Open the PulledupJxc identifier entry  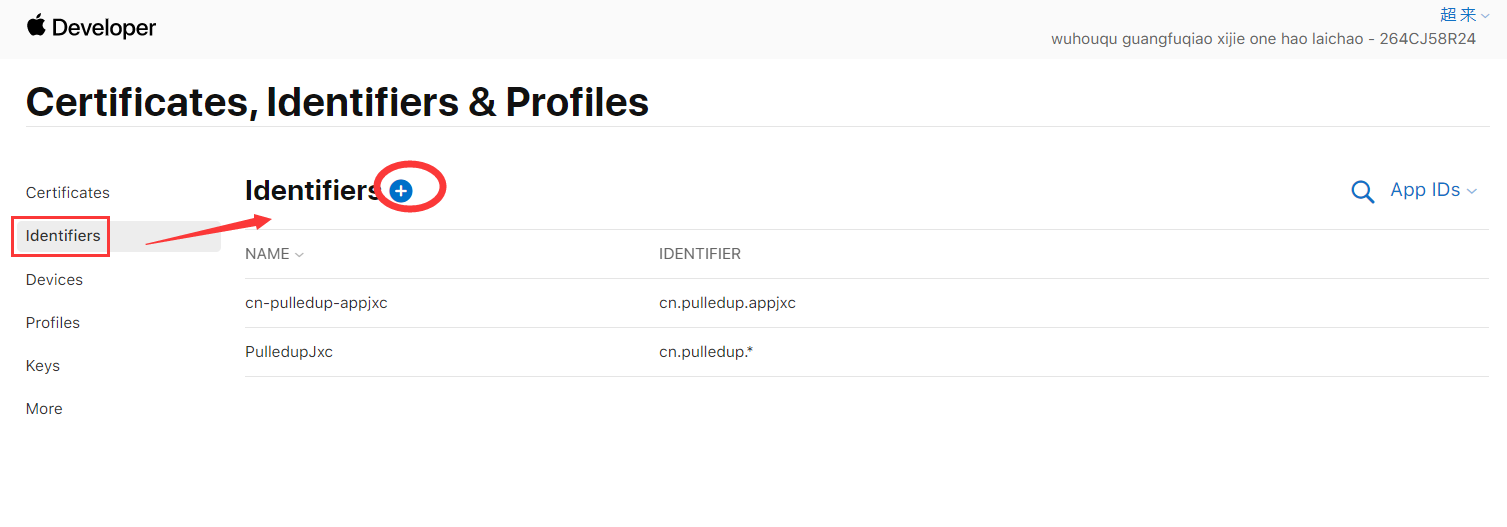tap(289, 352)
